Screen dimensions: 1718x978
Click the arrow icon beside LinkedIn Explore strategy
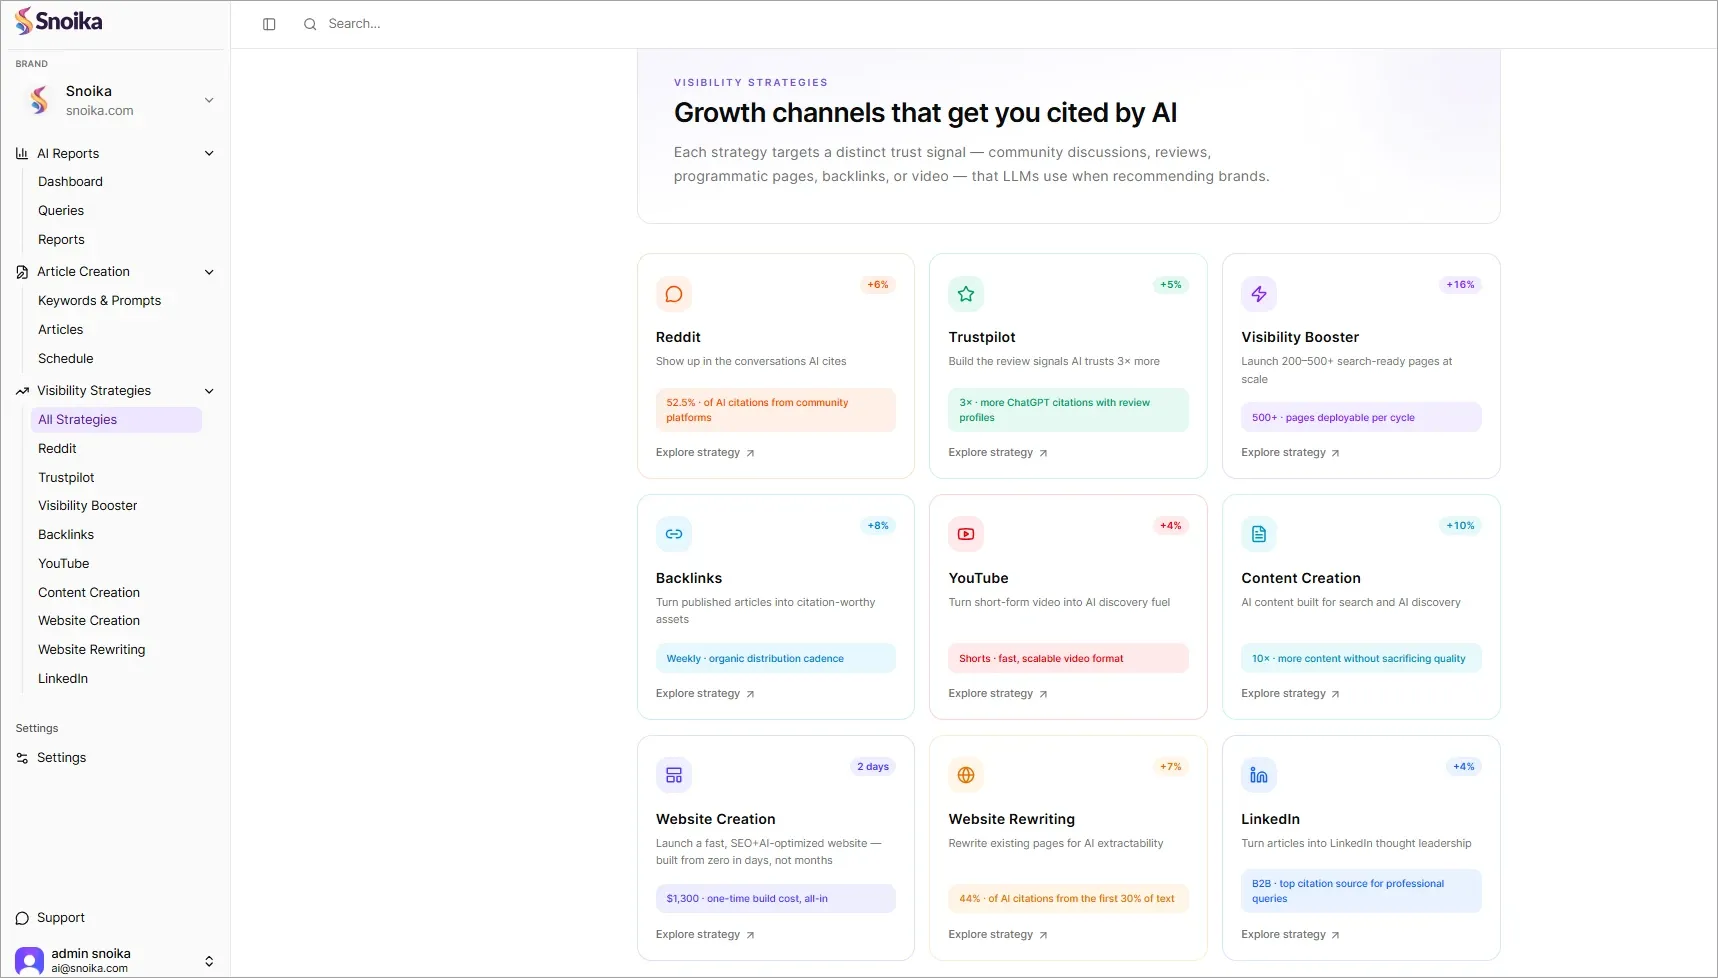(x=1335, y=935)
